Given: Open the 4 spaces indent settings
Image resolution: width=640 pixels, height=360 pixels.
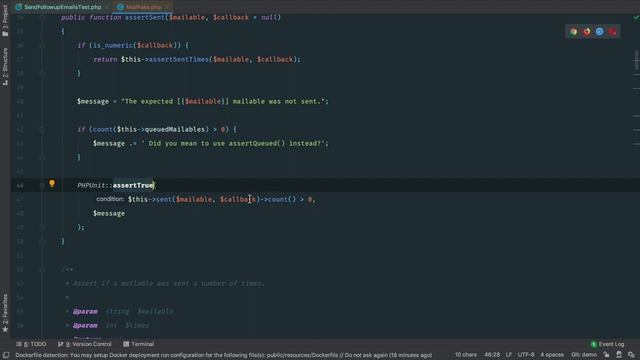Looking at the screenshot, I should [x=552, y=355].
